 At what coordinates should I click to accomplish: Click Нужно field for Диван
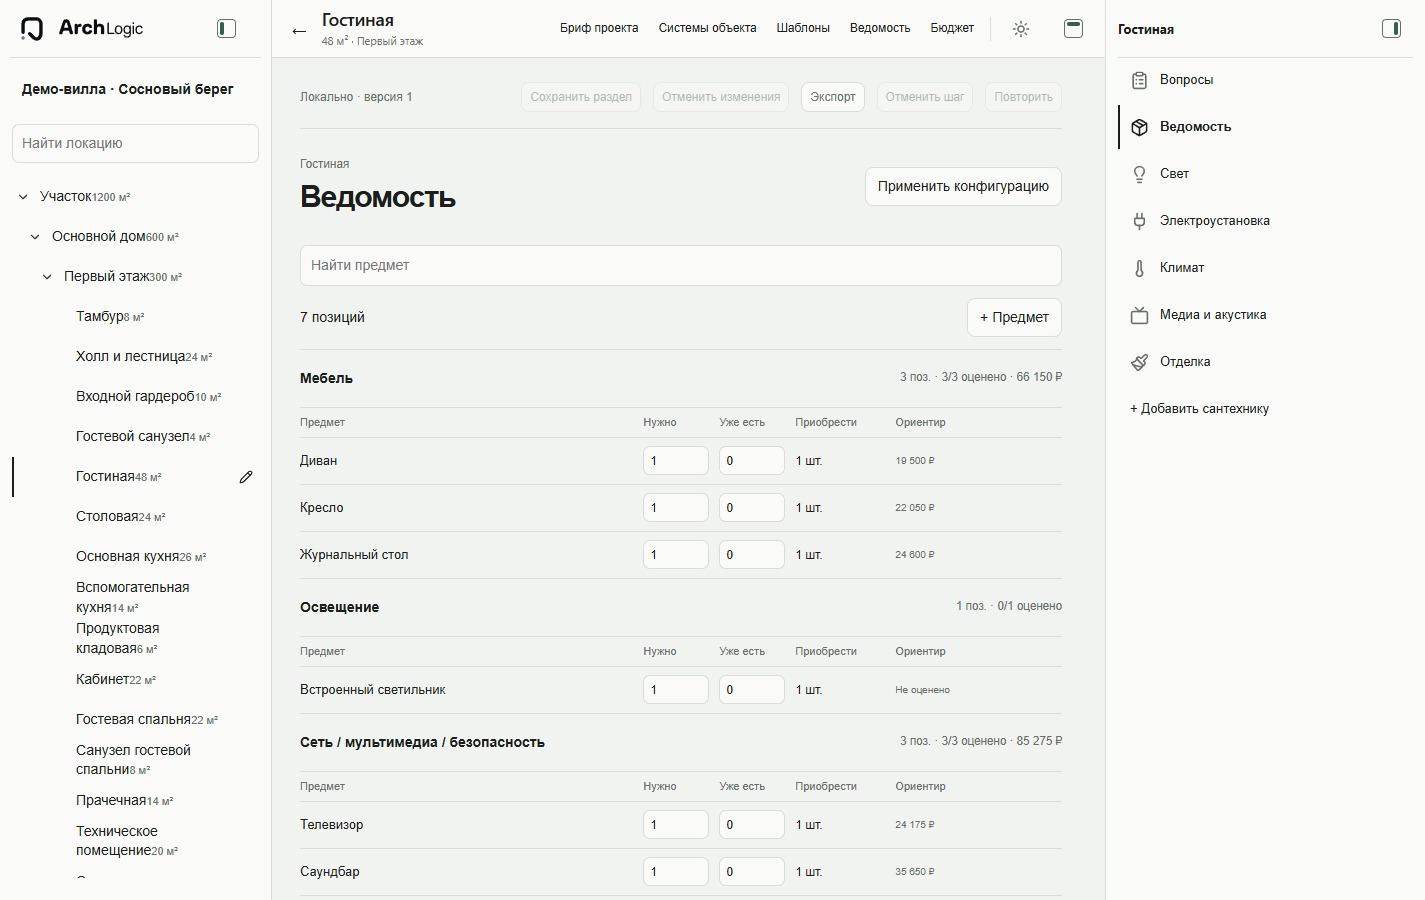pos(676,461)
